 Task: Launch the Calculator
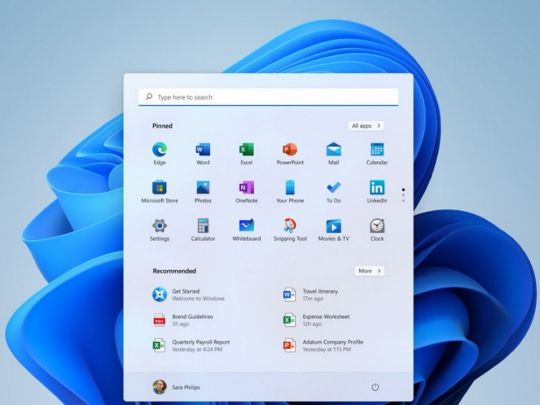pos(203,230)
